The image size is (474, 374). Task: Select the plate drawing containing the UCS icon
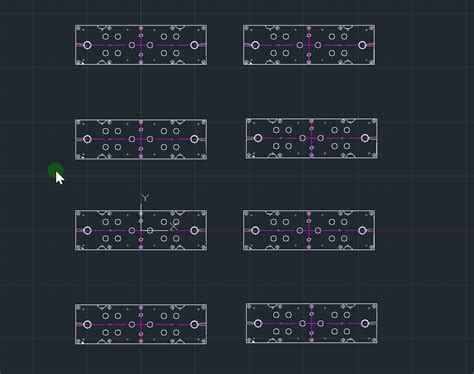click(x=141, y=230)
